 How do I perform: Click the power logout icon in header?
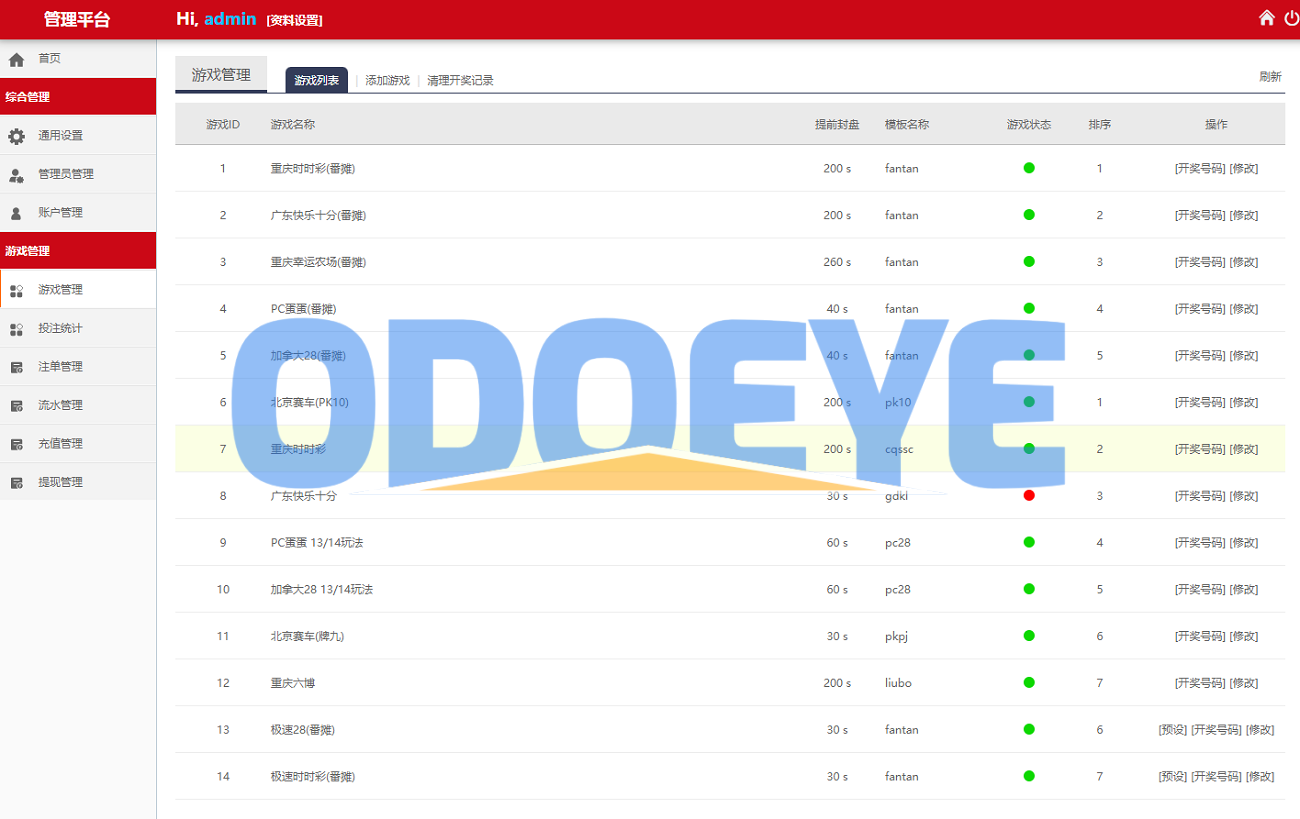pyautogui.click(x=1292, y=17)
